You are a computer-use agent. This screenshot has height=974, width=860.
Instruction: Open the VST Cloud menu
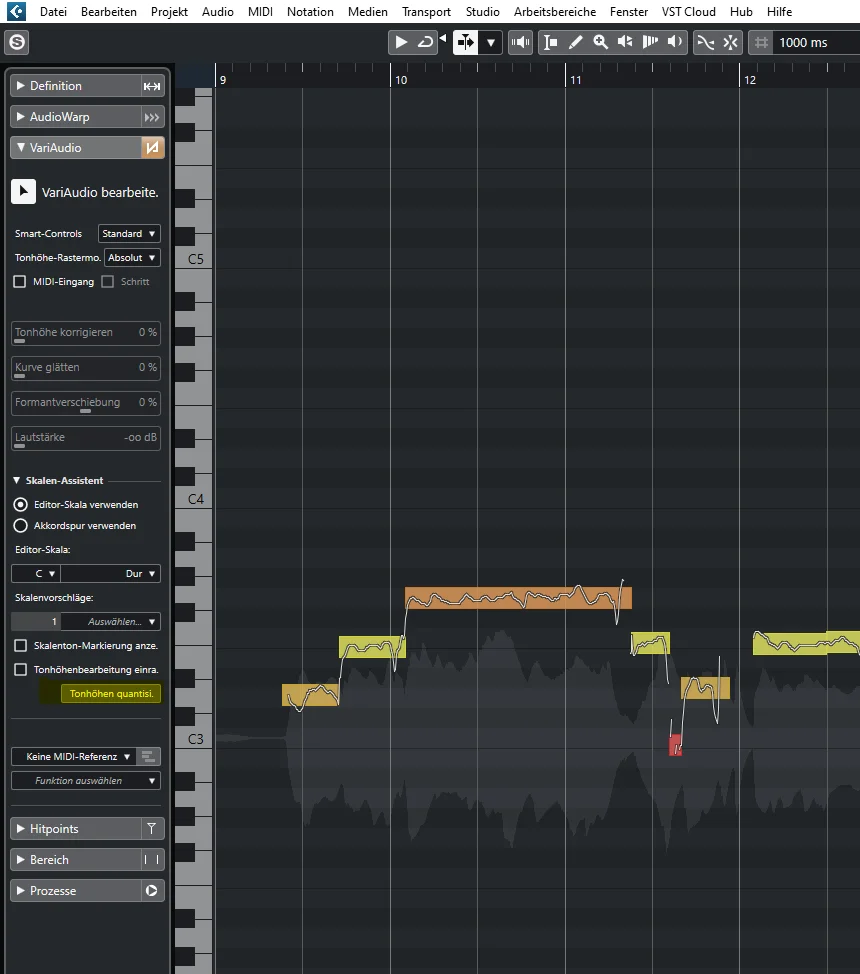(688, 12)
